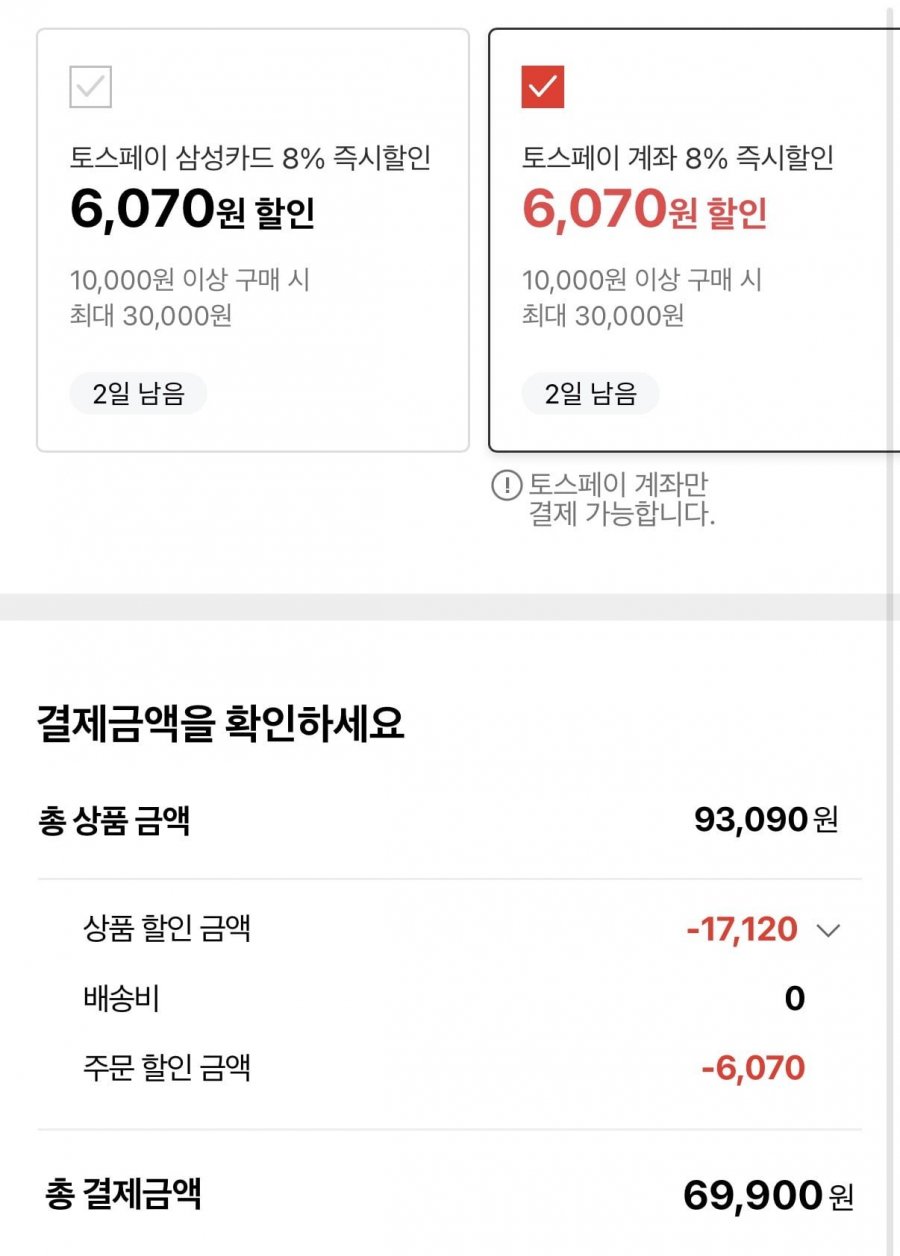Viewport: 900px width, 1256px height.
Task: Expand the 상품 할인 금액 chevron arrow
Action: 828,931
